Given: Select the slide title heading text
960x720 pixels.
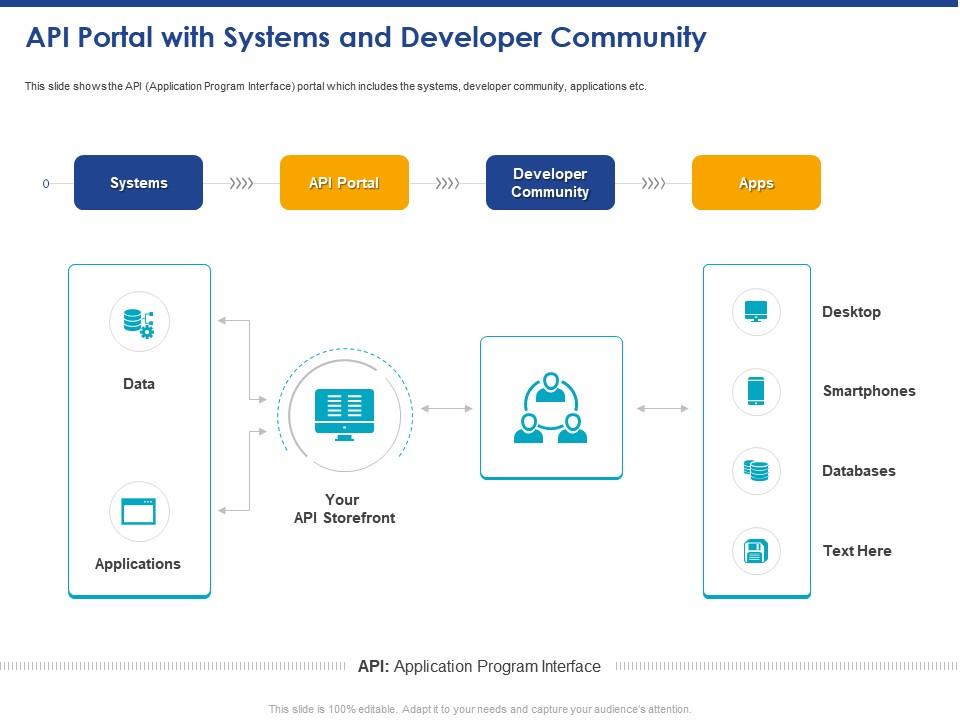Looking at the screenshot, I should click(366, 38).
